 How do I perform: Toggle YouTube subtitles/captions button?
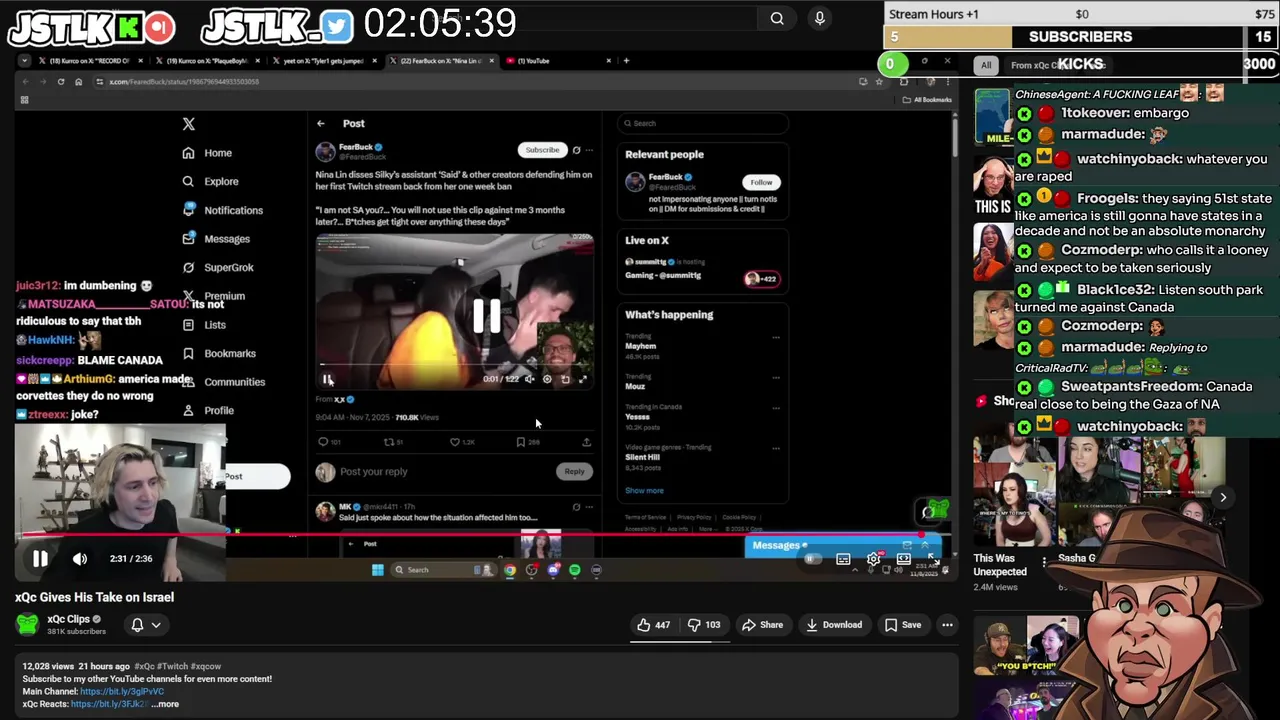click(843, 559)
